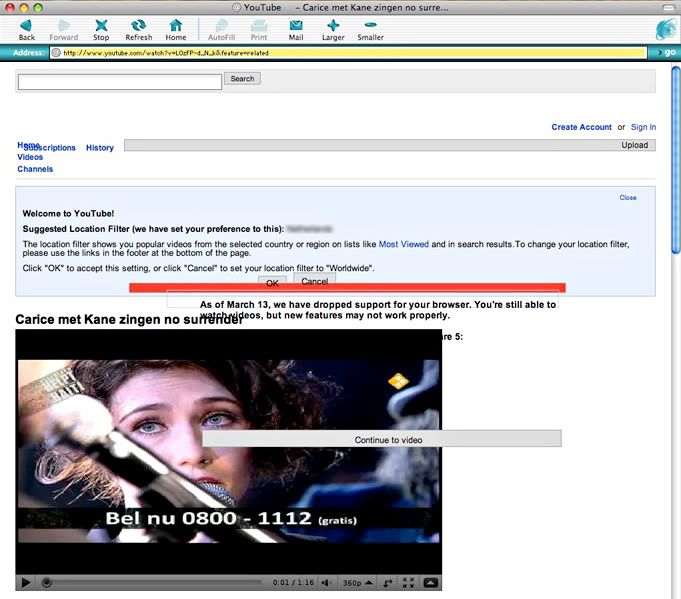681x599 pixels.
Task: Expand the player with the four-arrows icon
Action: point(408,583)
